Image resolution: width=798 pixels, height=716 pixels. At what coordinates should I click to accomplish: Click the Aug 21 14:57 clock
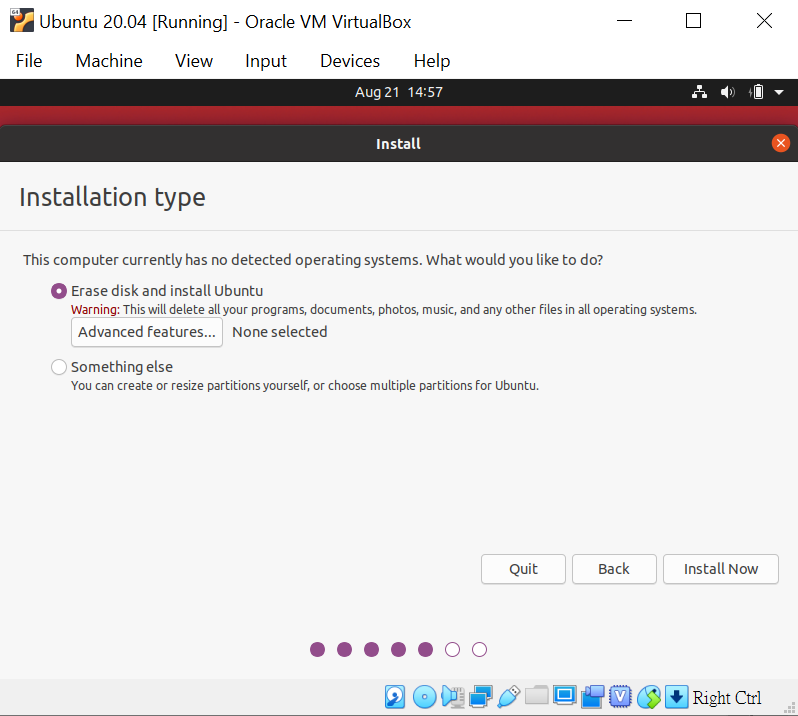coord(398,92)
